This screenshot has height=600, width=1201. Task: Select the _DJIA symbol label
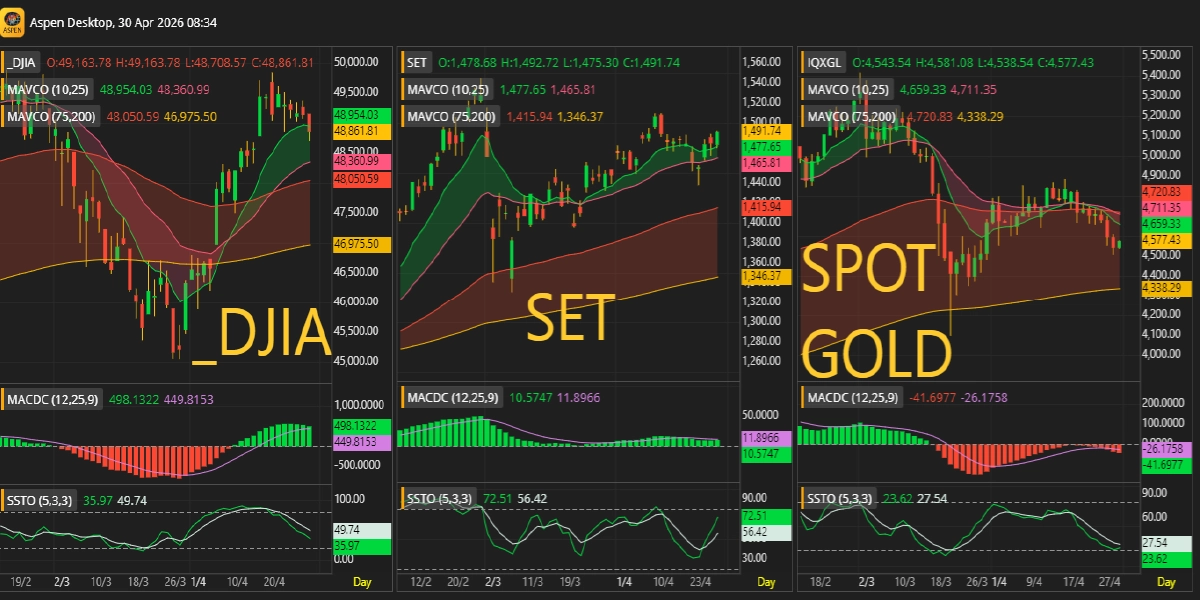[x=21, y=63]
